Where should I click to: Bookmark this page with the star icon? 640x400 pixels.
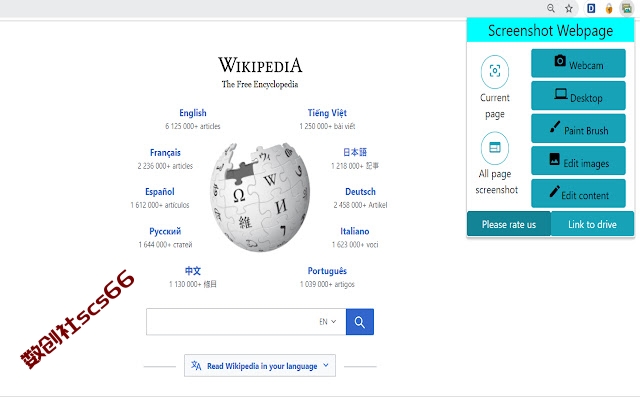pos(569,9)
